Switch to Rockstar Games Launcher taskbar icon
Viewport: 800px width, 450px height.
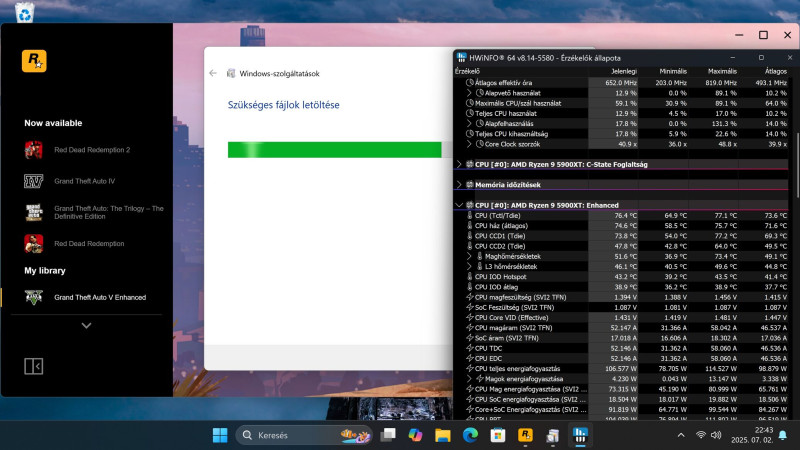click(x=525, y=435)
